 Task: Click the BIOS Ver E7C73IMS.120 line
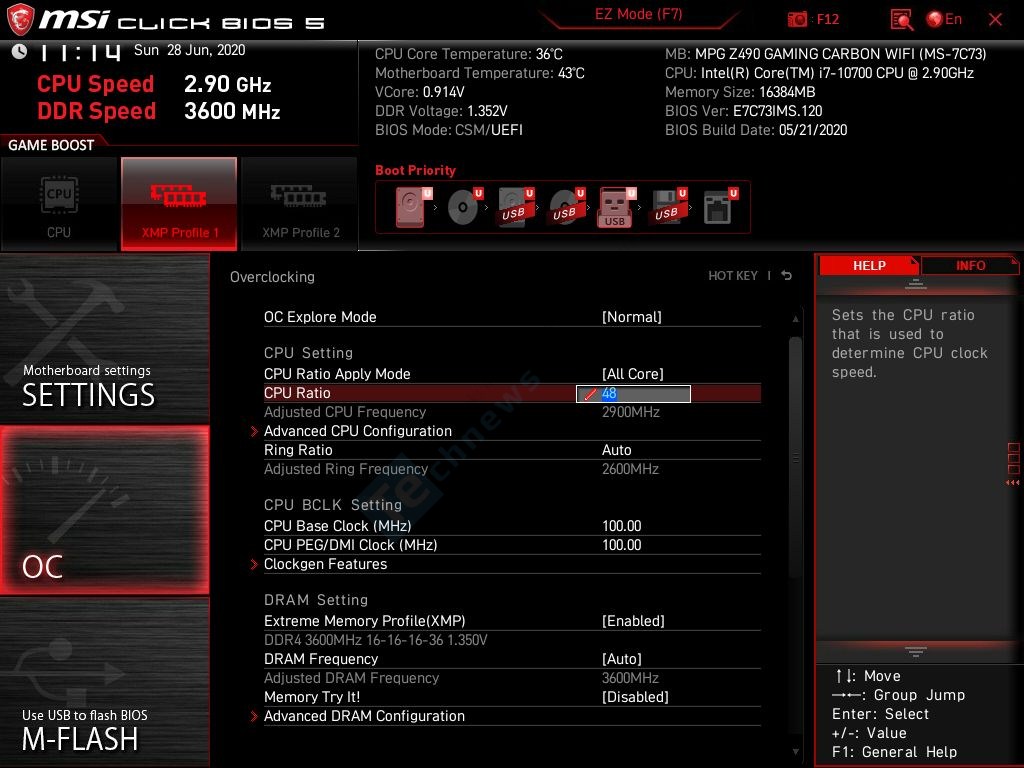[743, 111]
